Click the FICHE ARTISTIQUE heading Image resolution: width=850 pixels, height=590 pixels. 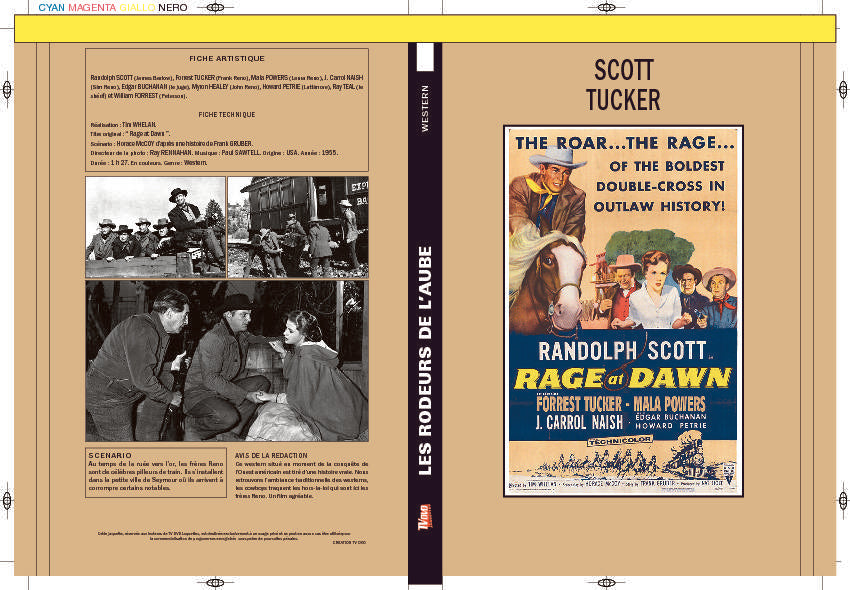[x=227, y=59]
